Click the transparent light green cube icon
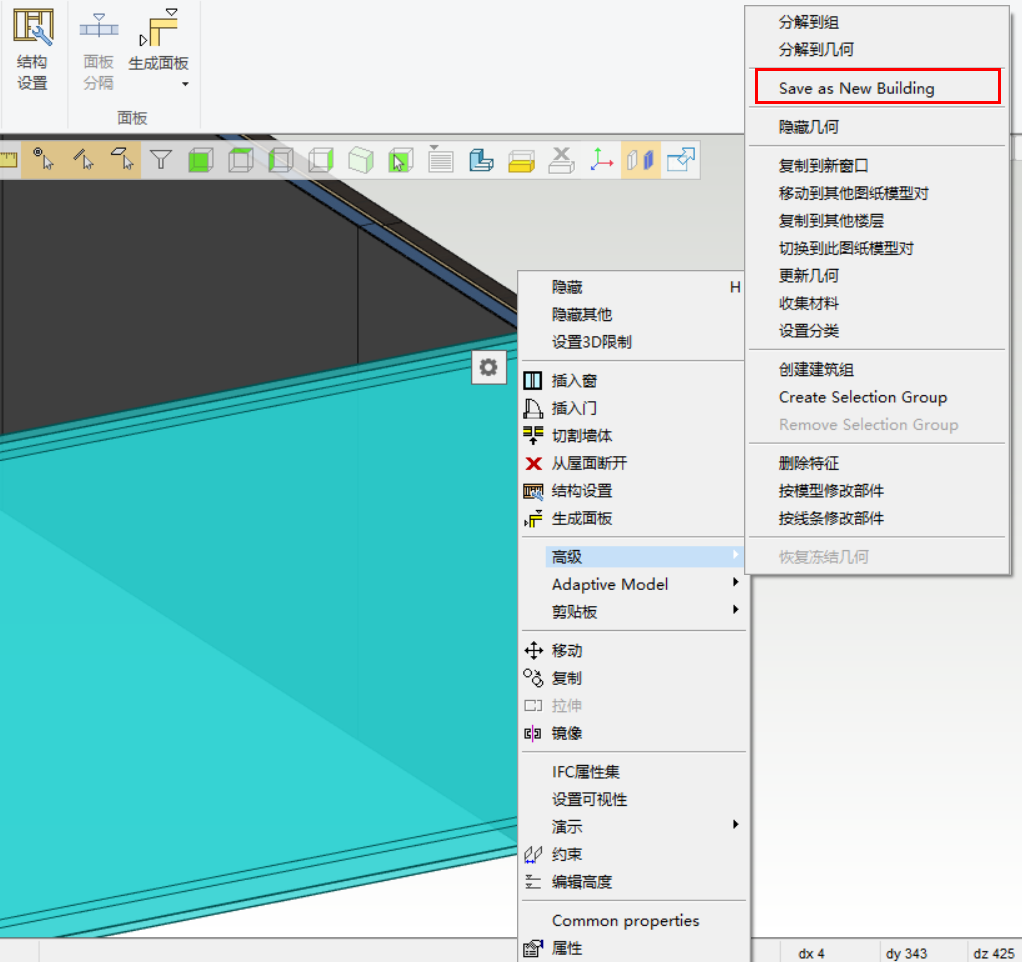Viewport: 1022px width, 962px height. 360,160
